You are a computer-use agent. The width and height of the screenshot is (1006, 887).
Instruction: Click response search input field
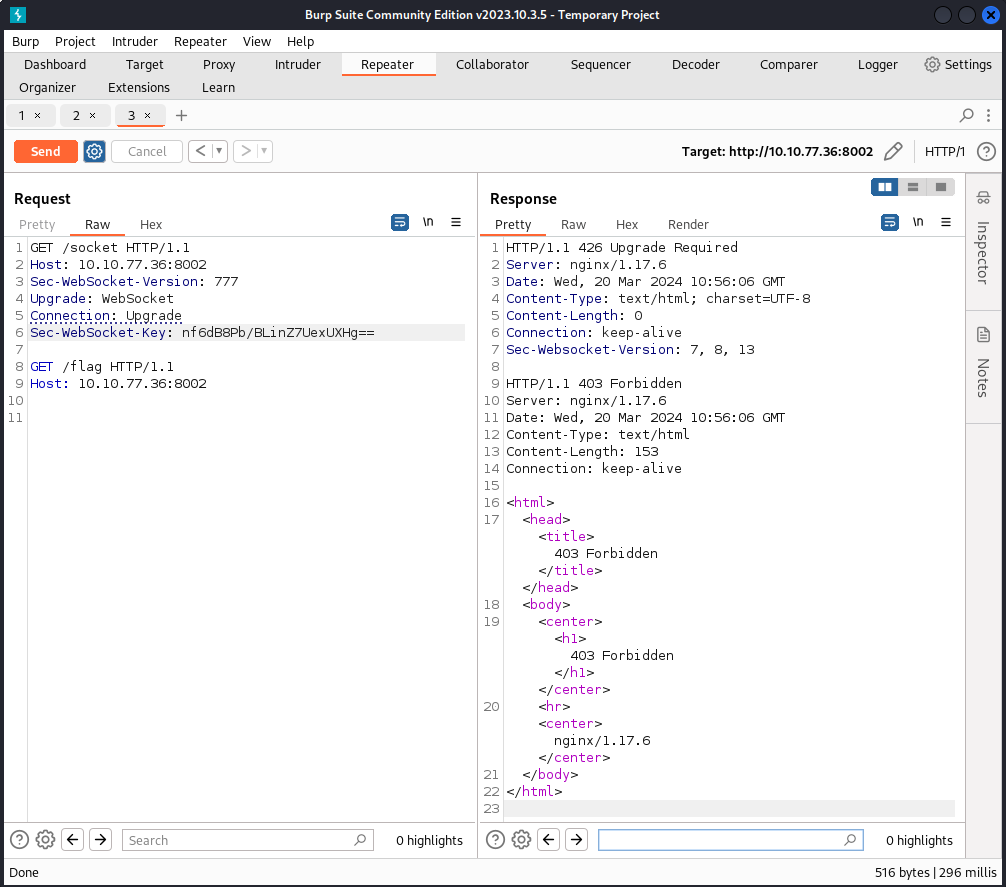[x=731, y=840]
